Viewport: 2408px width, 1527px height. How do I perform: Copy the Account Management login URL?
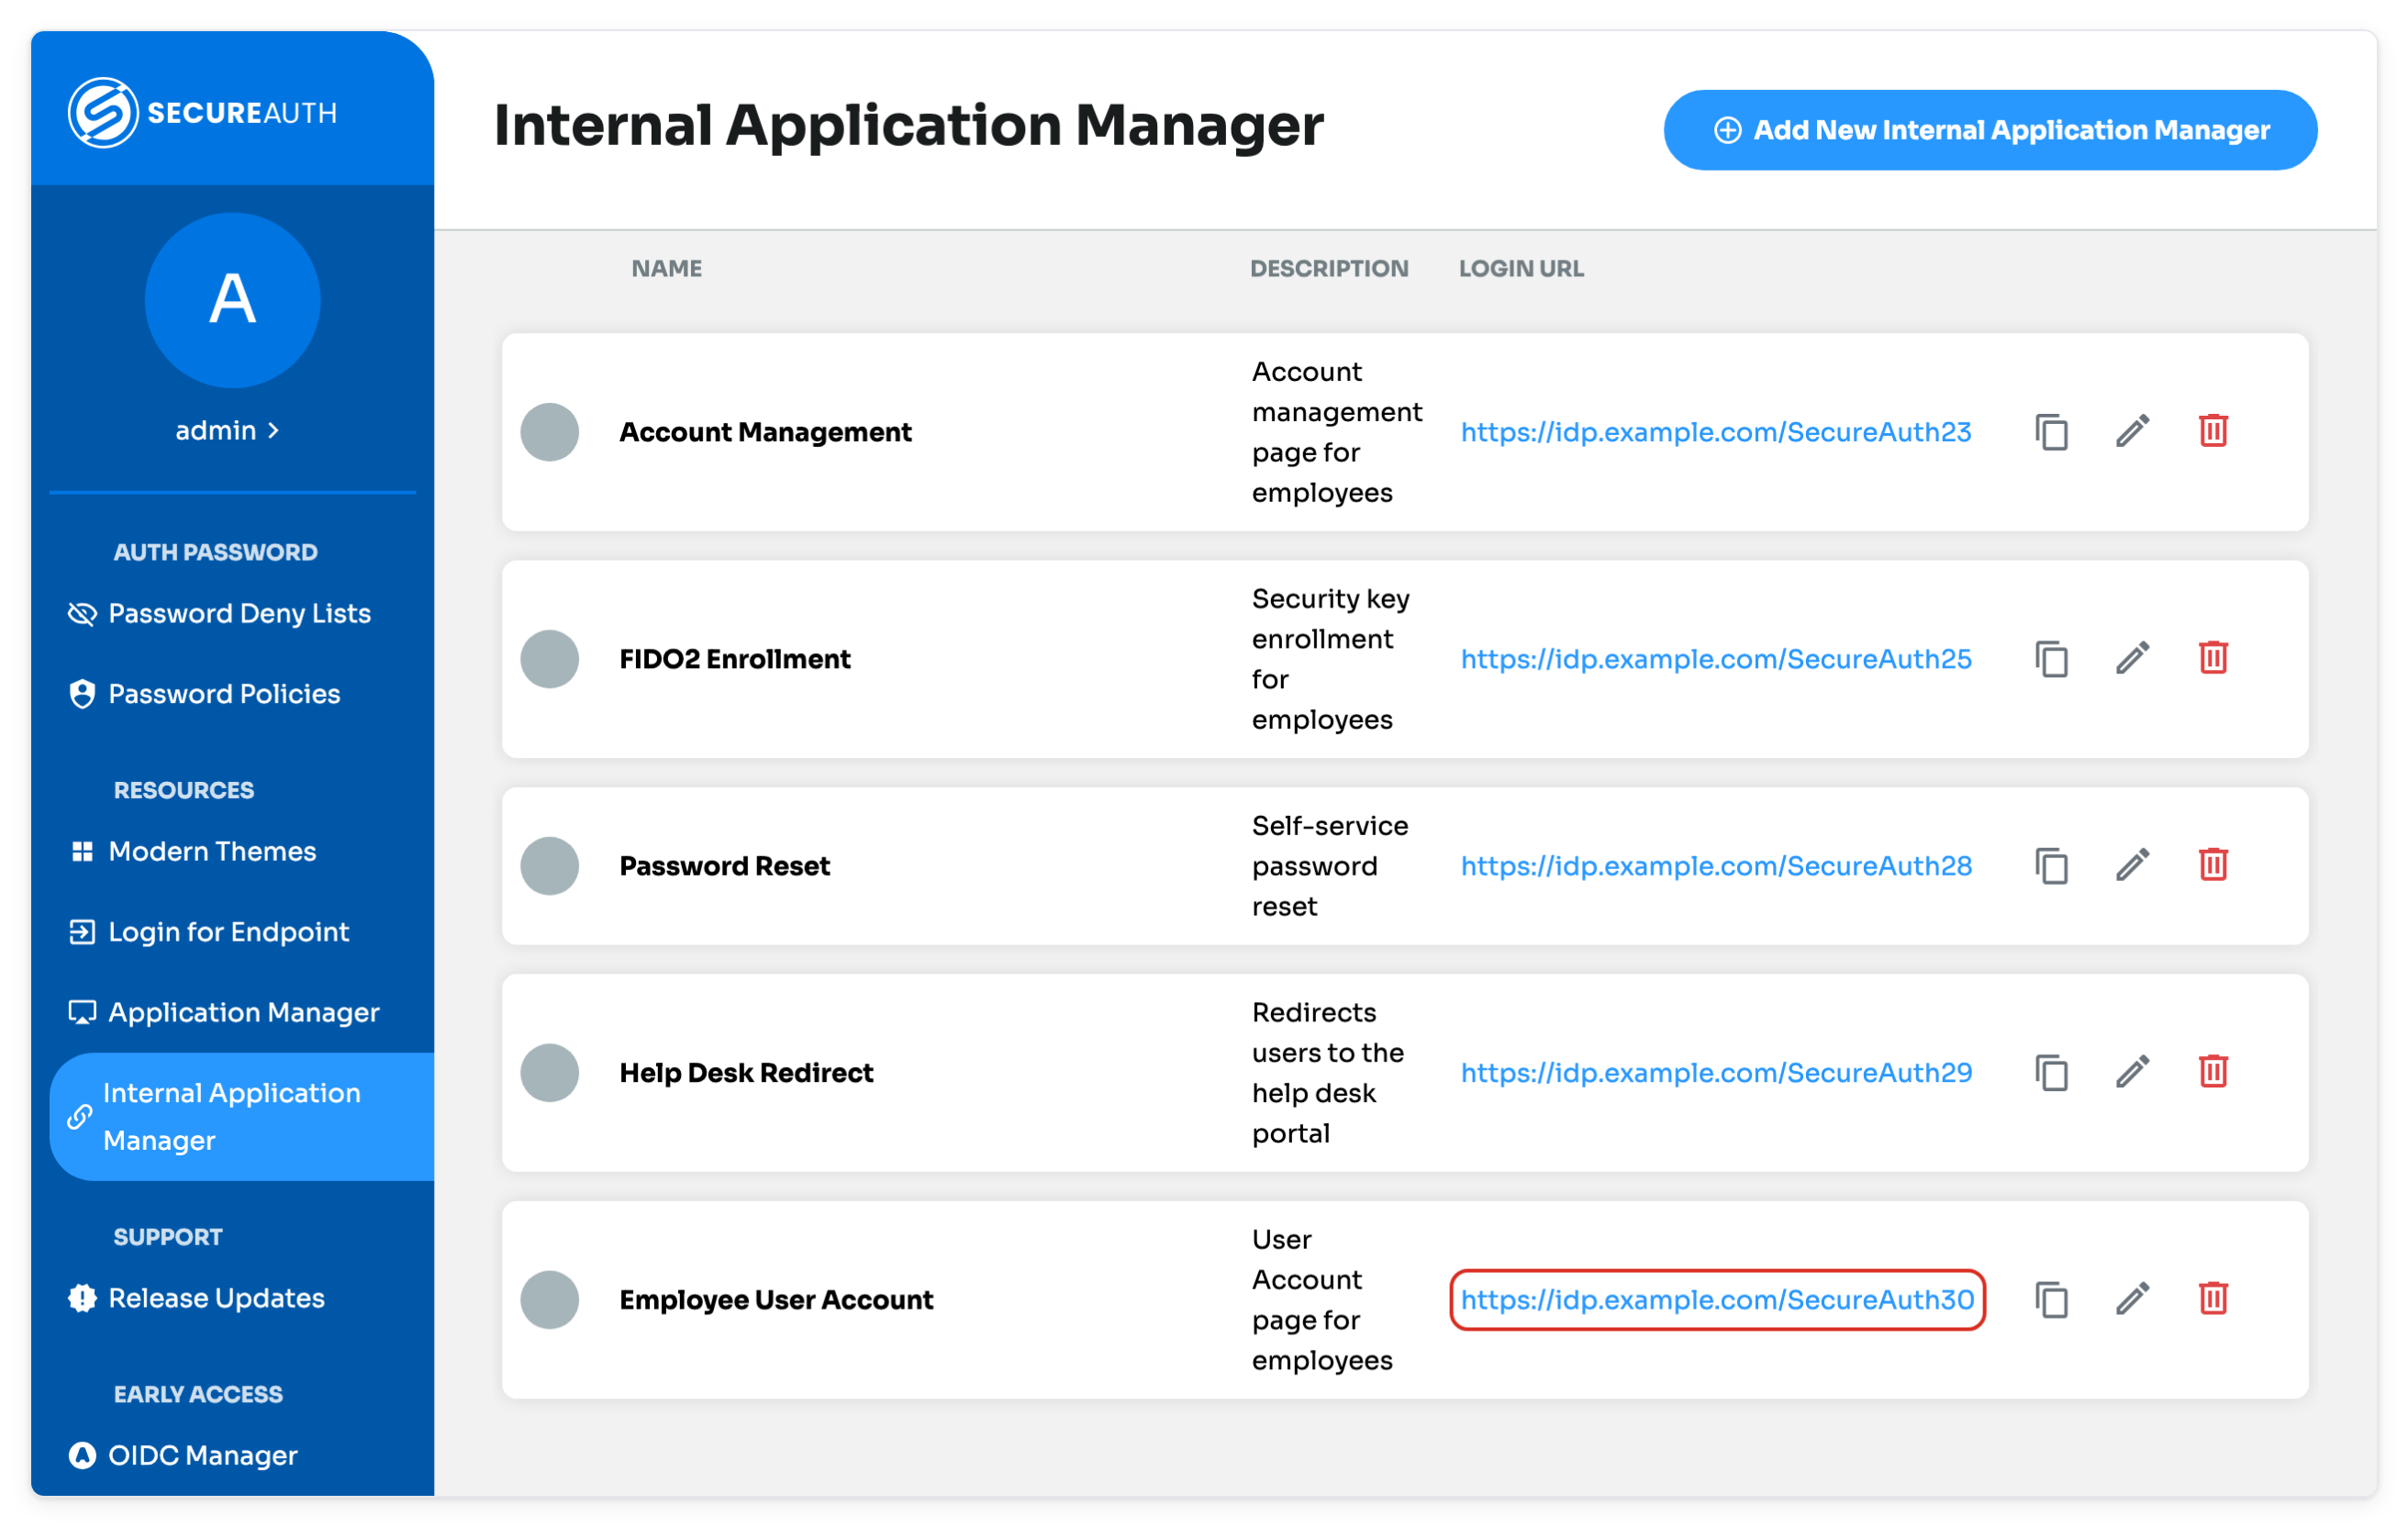pyautogui.click(x=2051, y=432)
